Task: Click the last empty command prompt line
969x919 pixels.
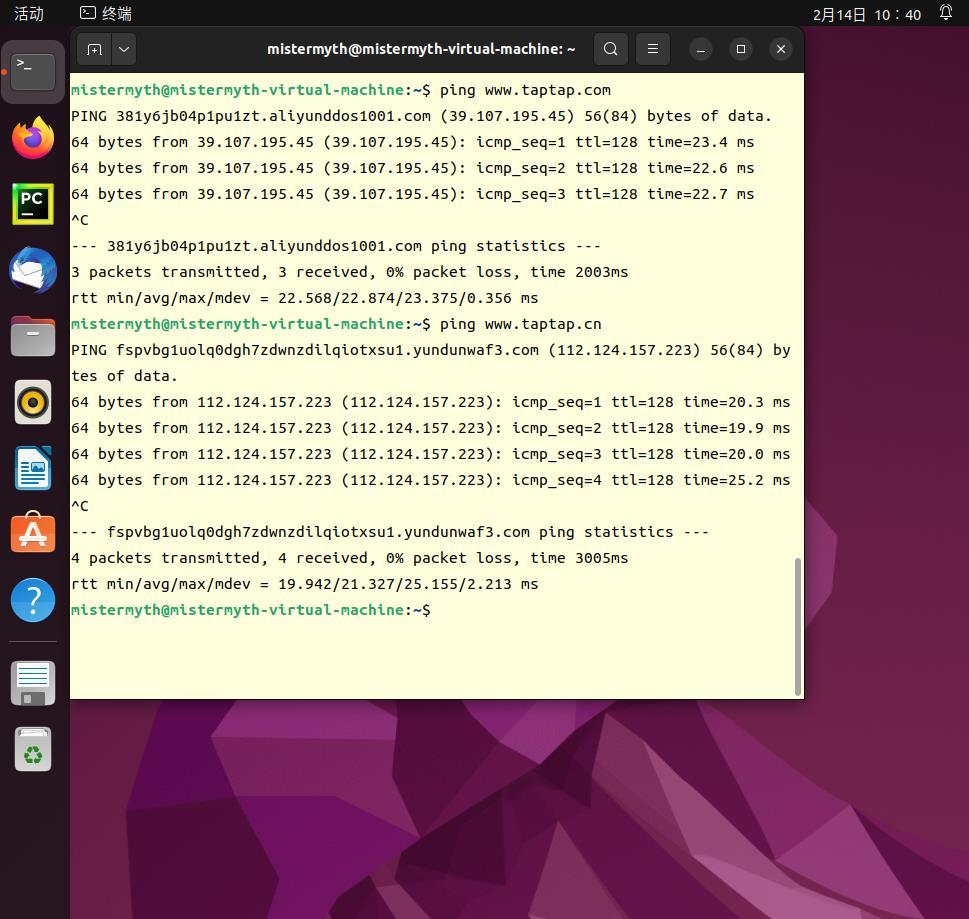Action: 251,610
